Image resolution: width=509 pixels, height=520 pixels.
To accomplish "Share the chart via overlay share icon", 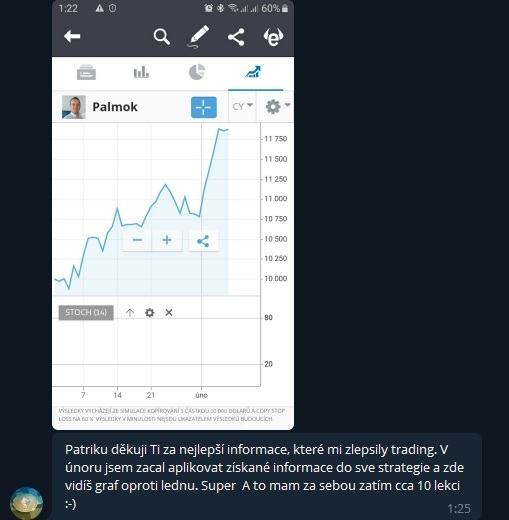I will point(203,241).
